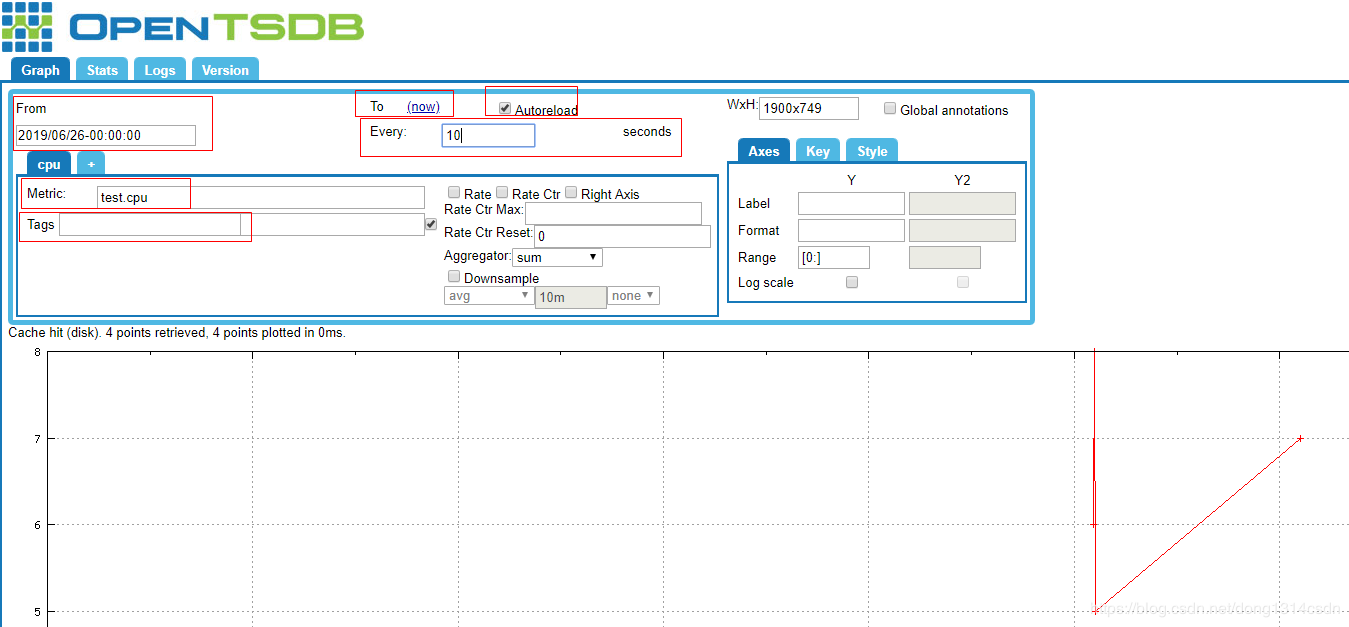Enable Global annotations checkbox
The image size is (1349, 627).
click(x=890, y=109)
